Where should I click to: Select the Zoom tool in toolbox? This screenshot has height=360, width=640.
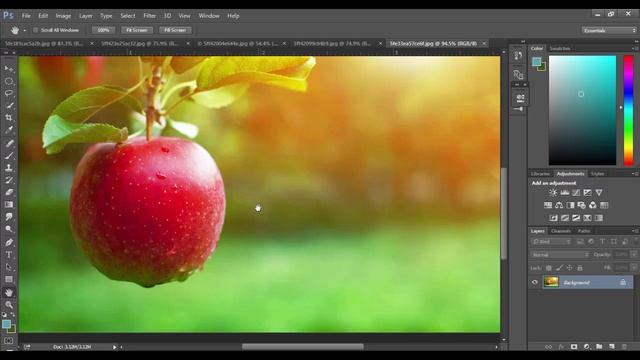coord(9,304)
